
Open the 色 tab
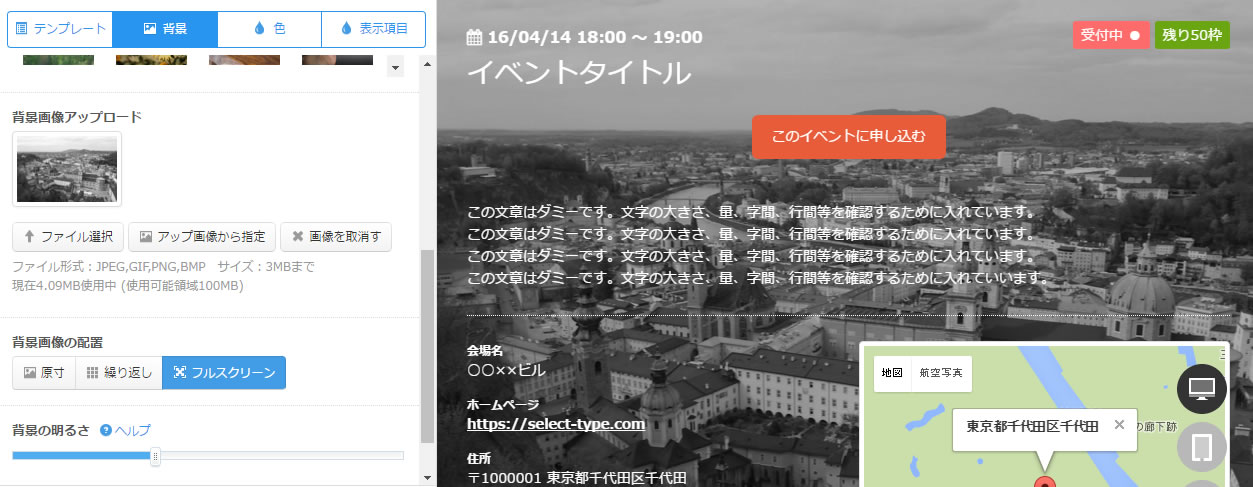(x=269, y=29)
